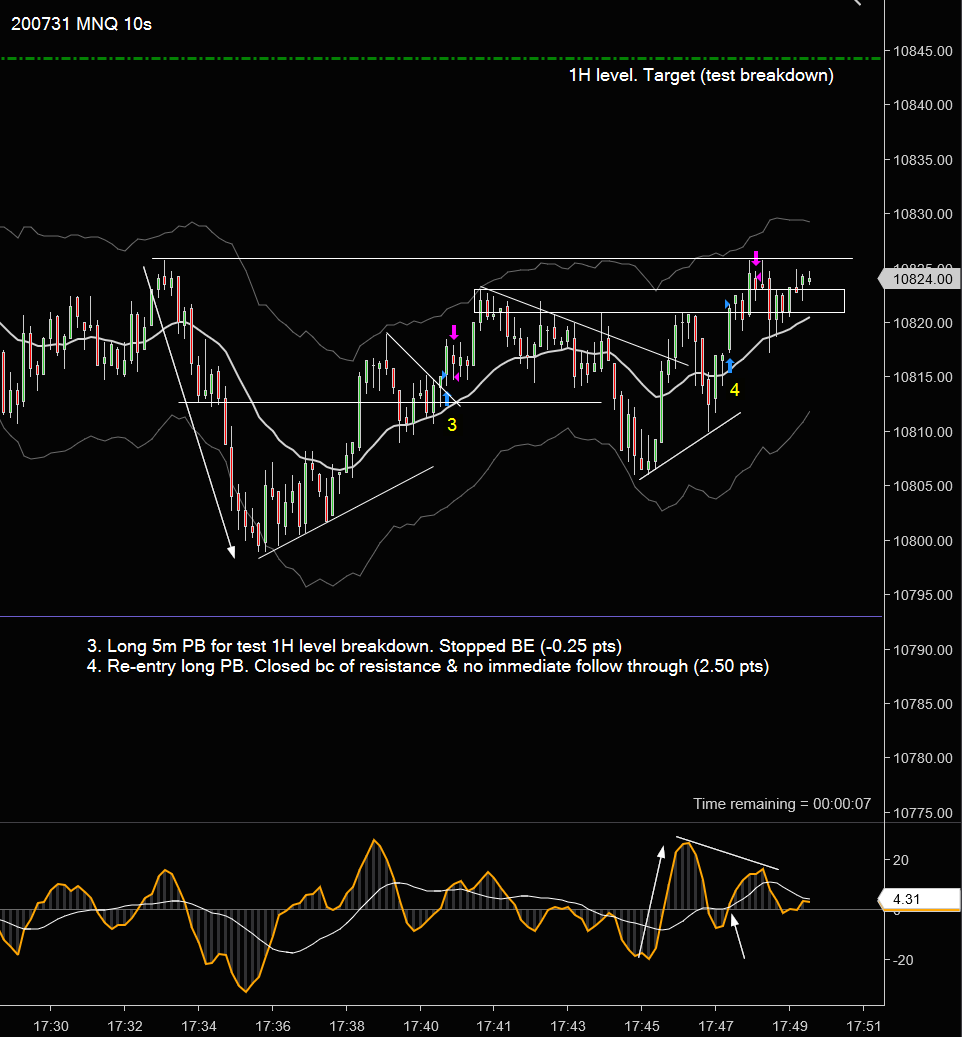Click the 4.31 oscillator value marker

point(918,899)
